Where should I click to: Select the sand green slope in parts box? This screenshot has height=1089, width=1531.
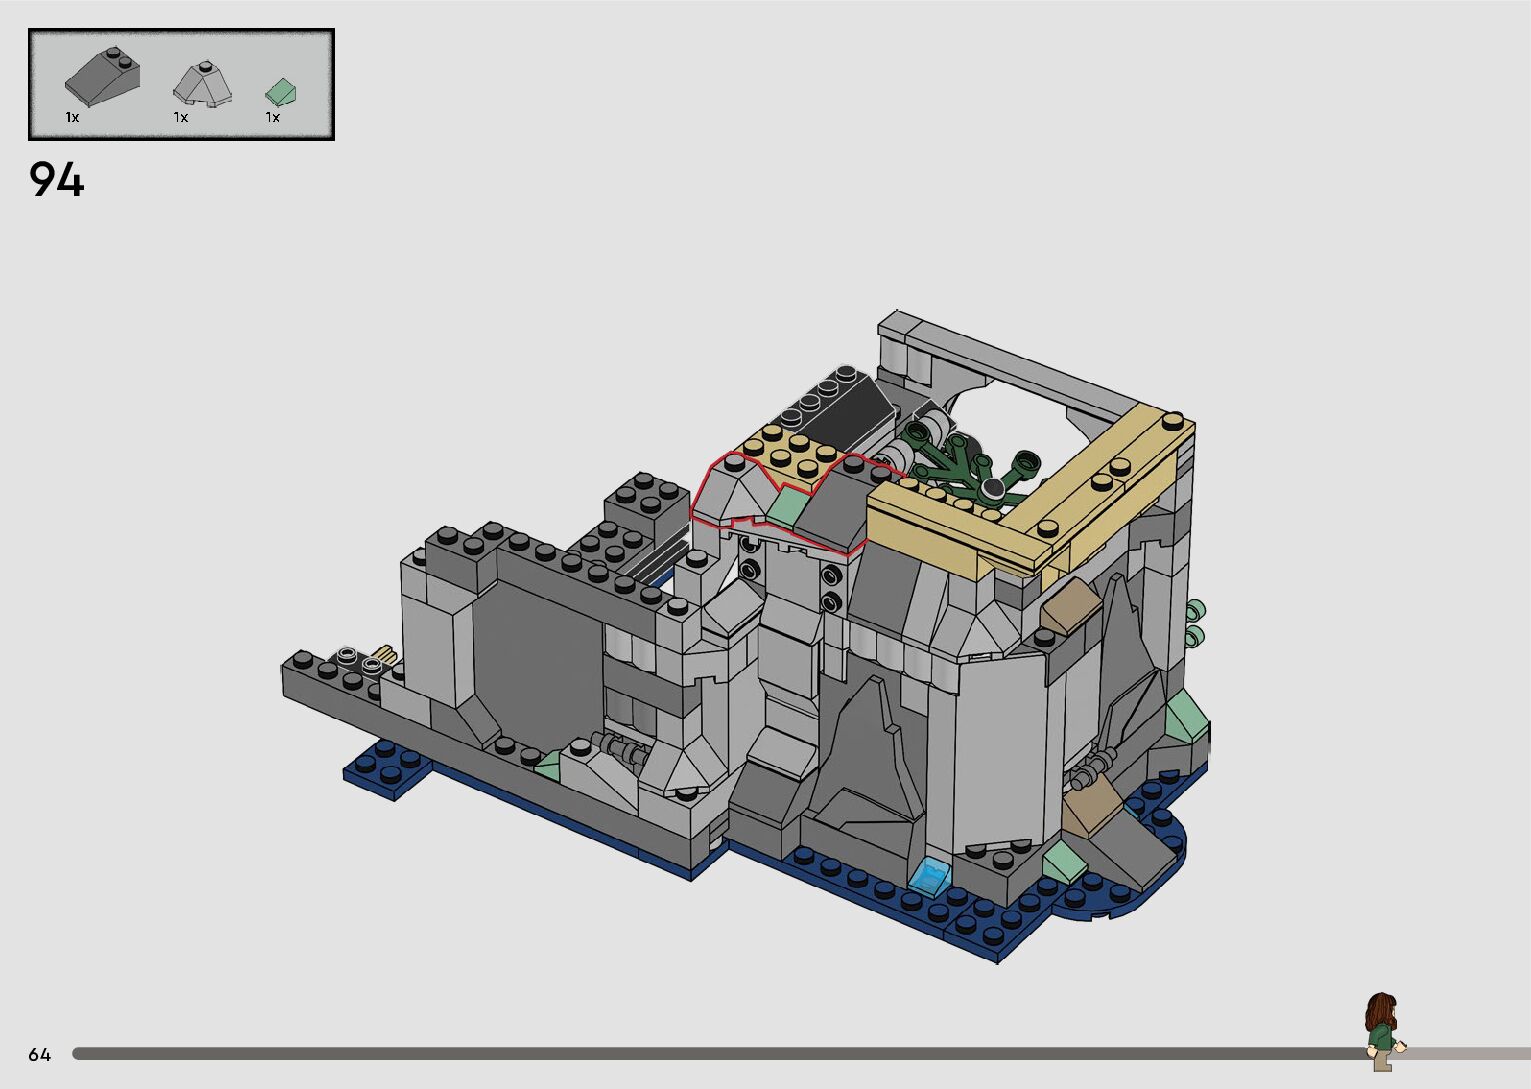pyautogui.click(x=280, y=93)
